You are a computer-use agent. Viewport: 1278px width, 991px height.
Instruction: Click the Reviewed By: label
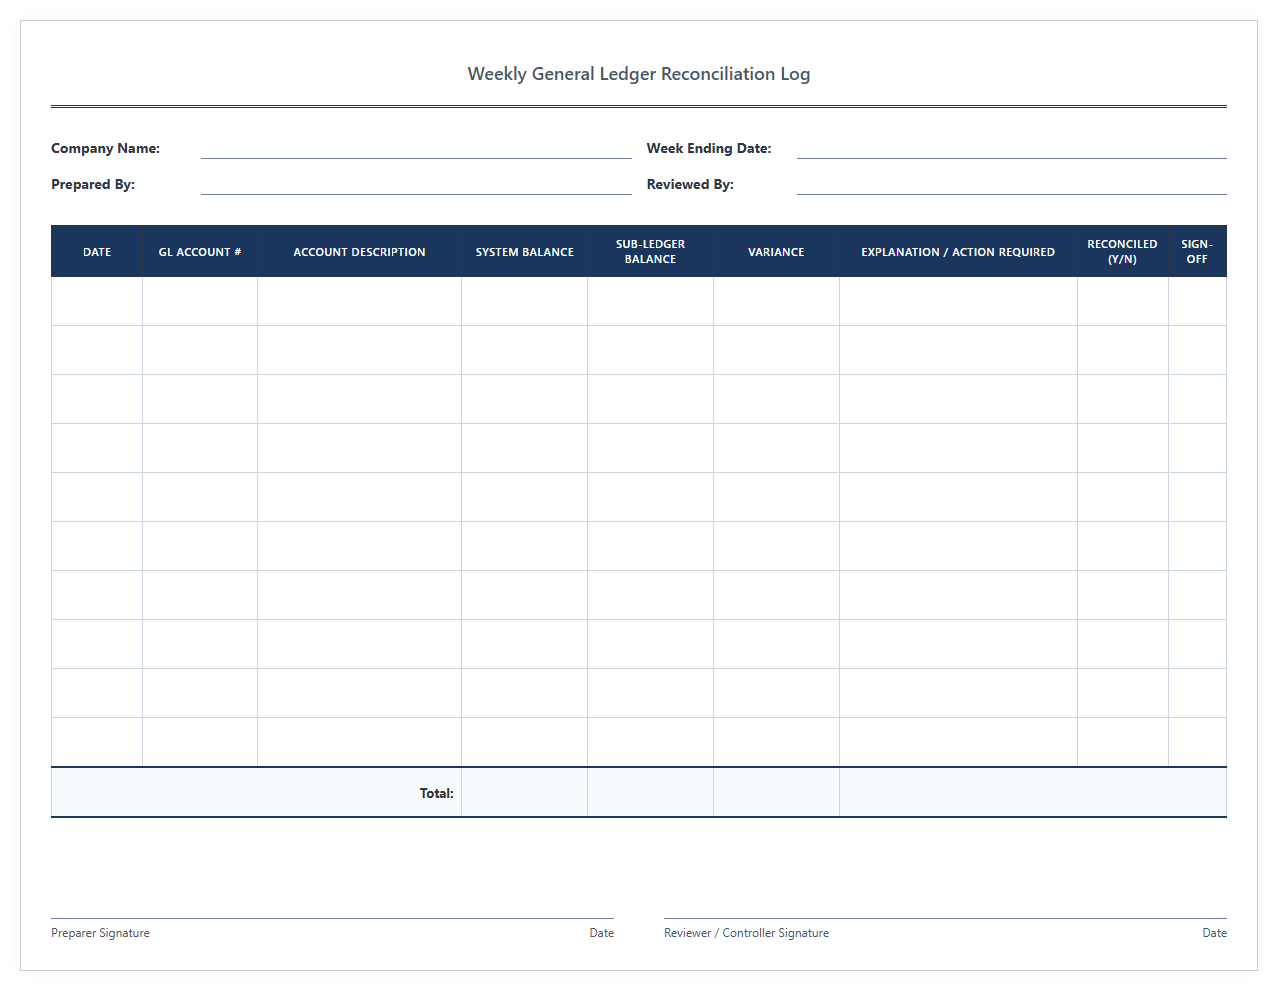(x=690, y=184)
